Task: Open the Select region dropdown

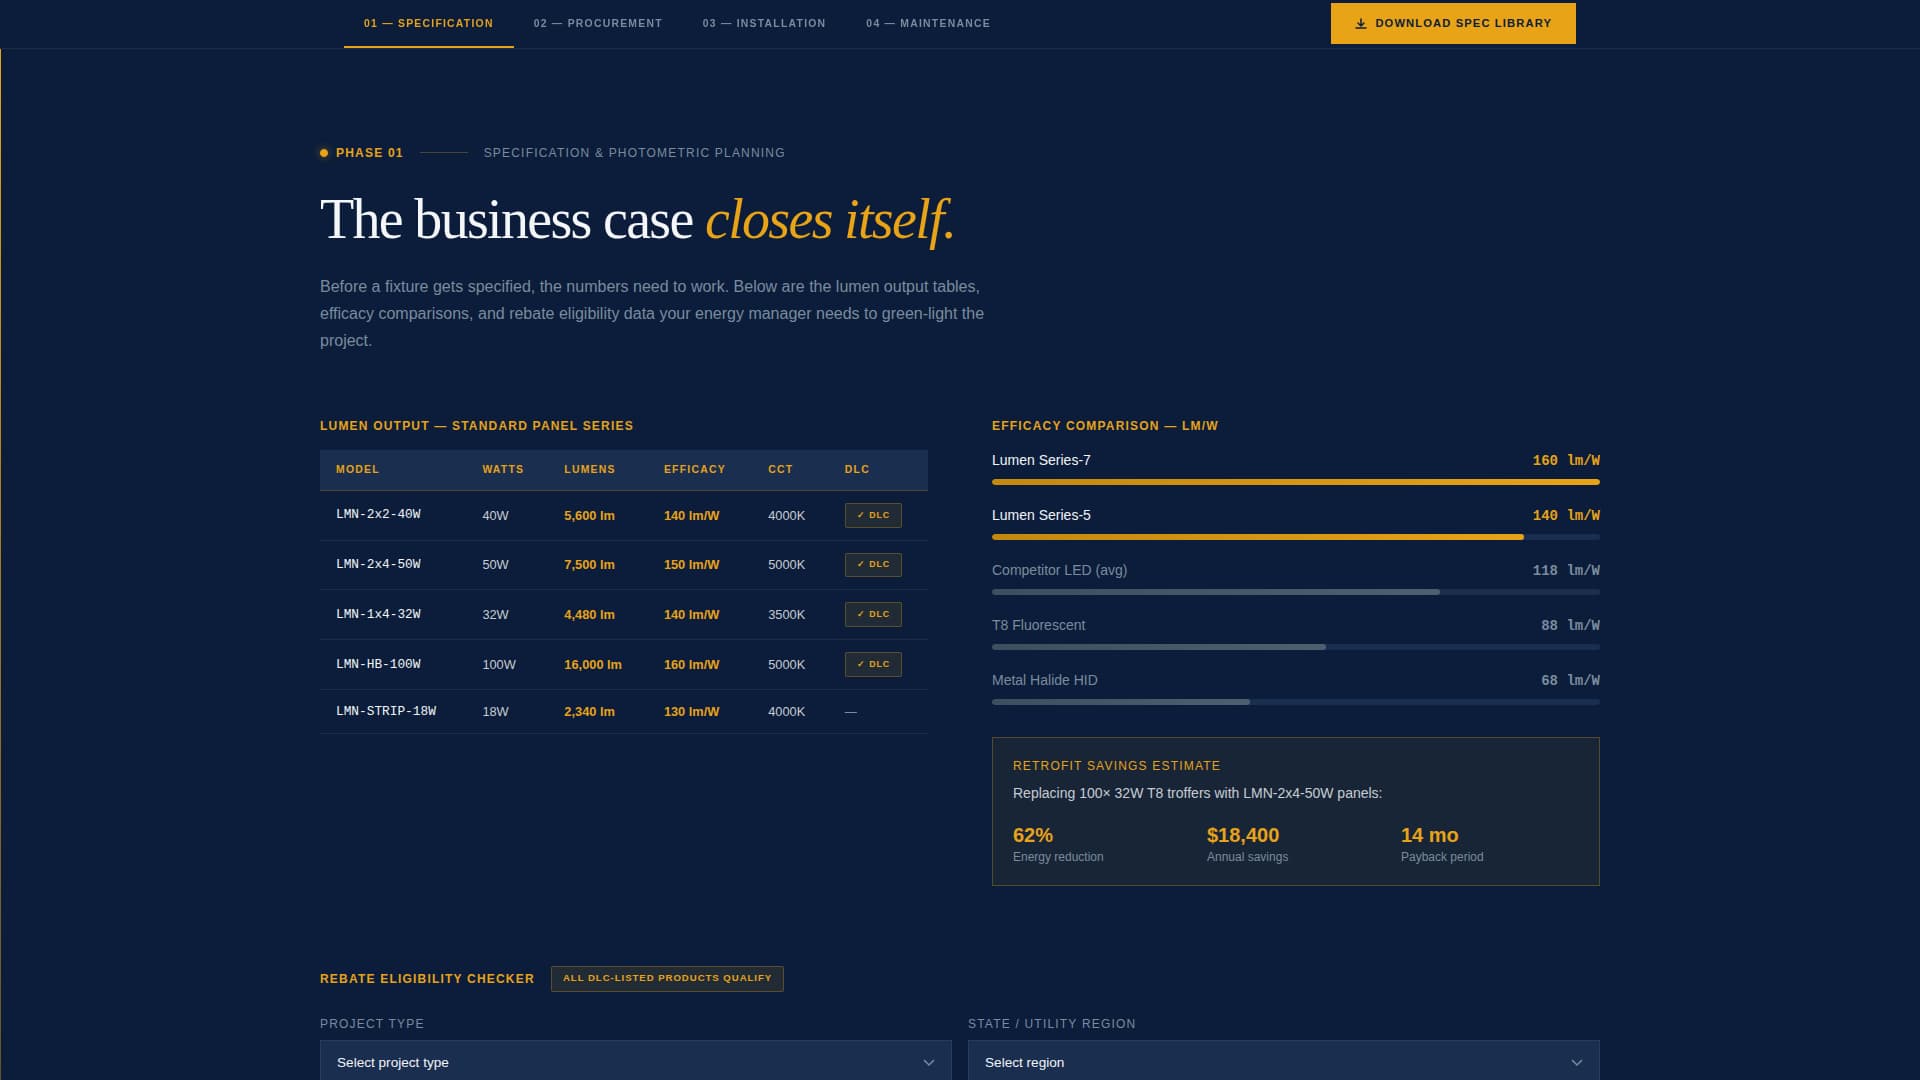Action: 1283,1061
